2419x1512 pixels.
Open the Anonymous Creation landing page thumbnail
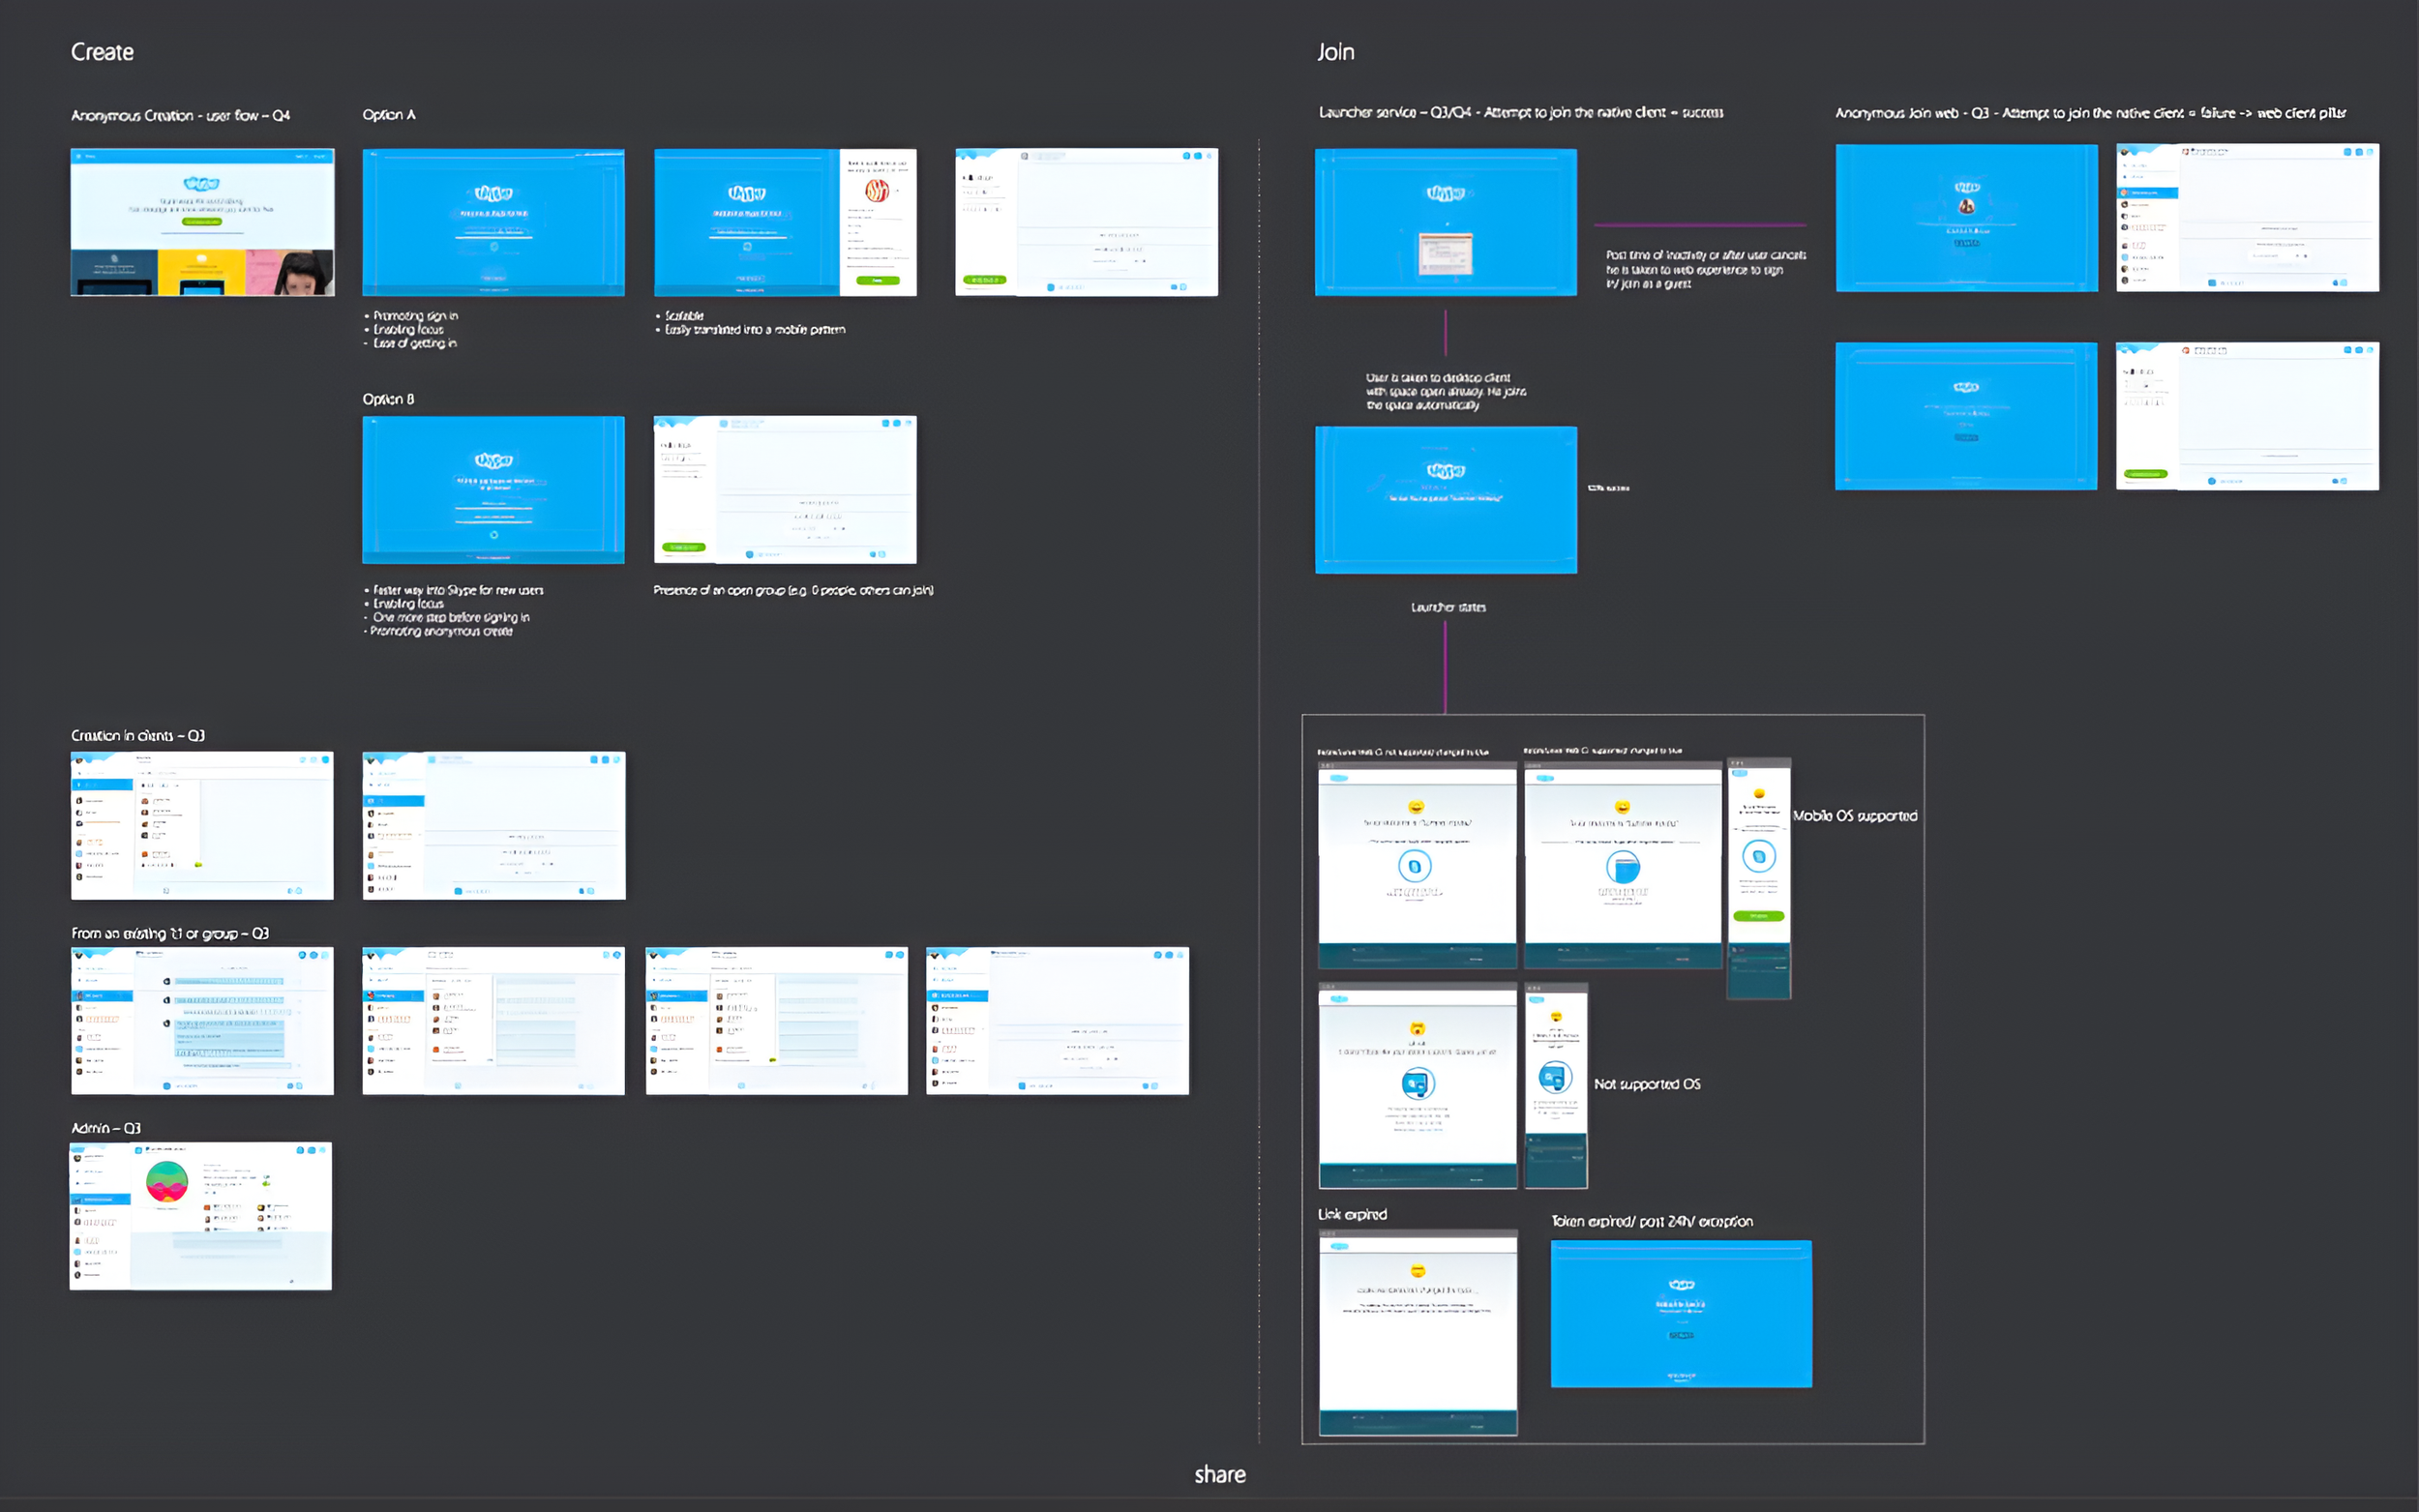tap(202, 222)
